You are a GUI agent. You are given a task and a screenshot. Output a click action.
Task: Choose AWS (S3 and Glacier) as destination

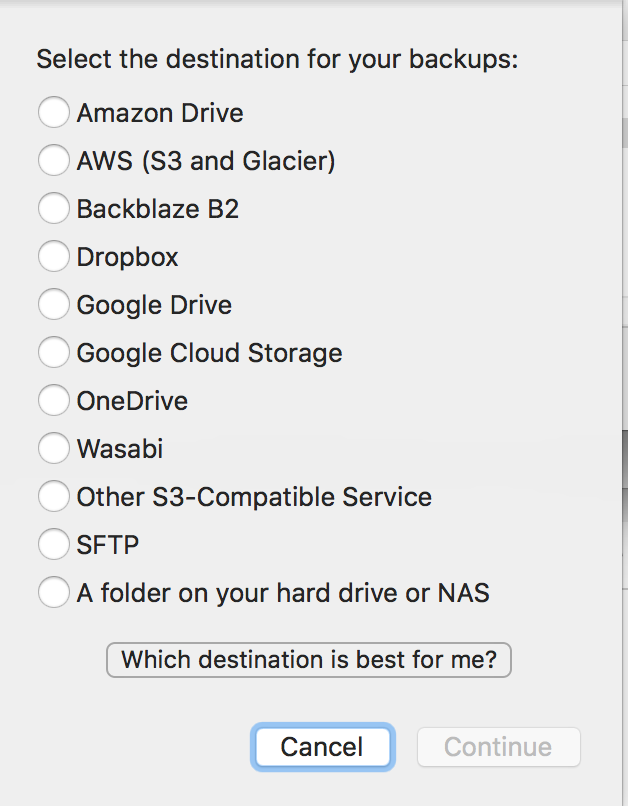pyautogui.click(x=54, y=160)
